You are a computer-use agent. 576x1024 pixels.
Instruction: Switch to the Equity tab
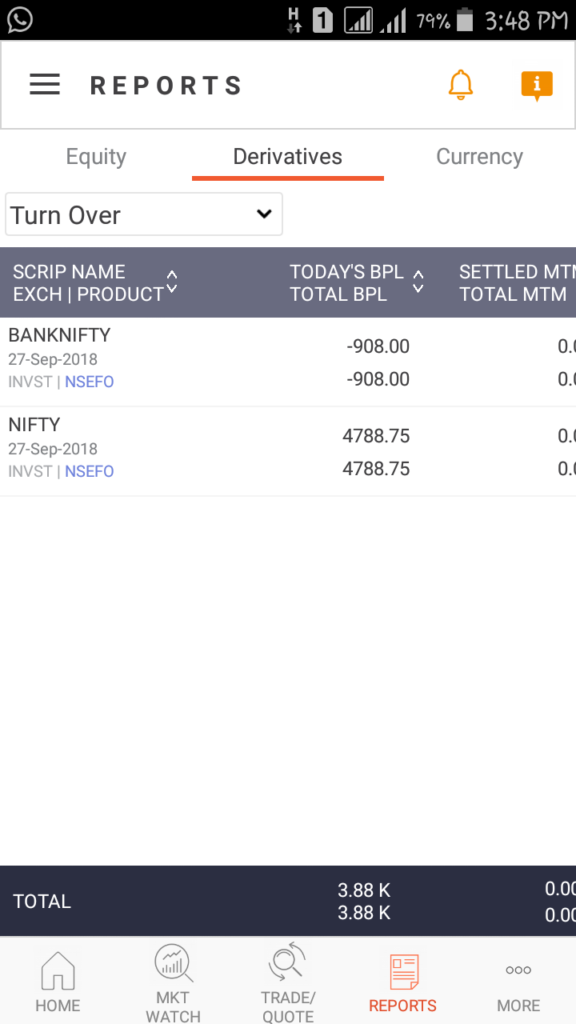click(96, 157)
